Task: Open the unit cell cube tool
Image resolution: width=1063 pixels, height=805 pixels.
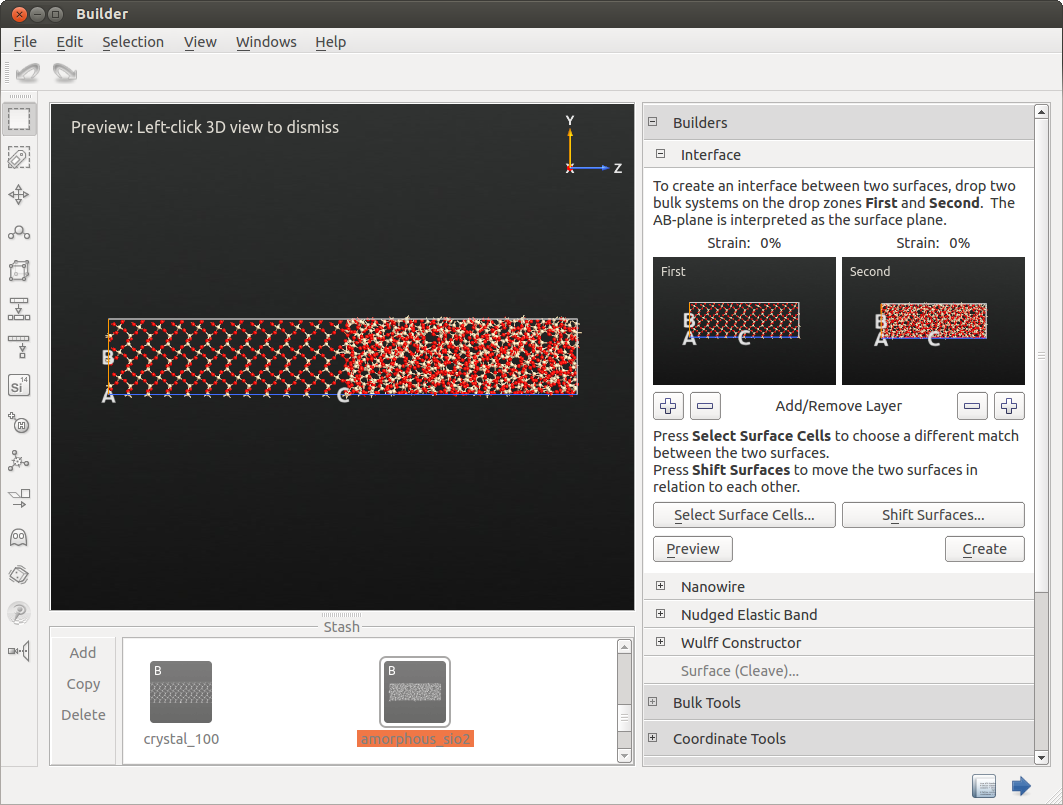Action: pos(19,271)
